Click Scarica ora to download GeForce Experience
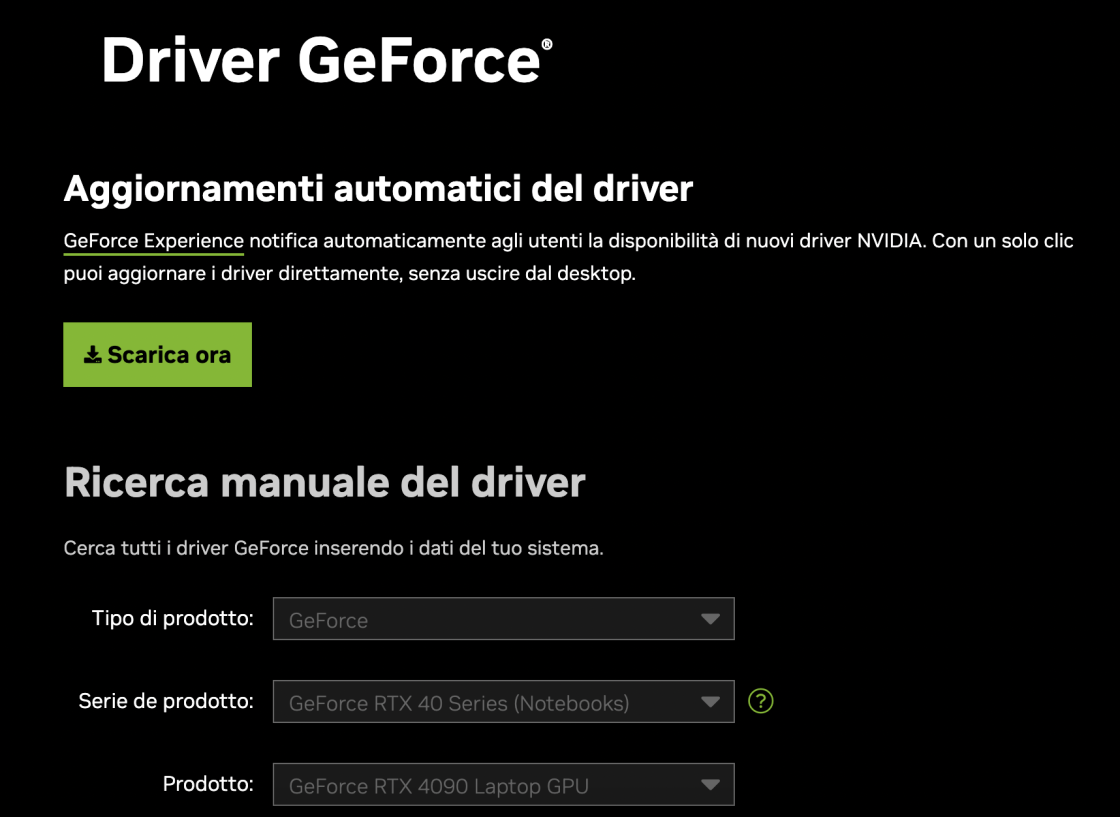This screenshot has height=817, width=1120. pyautogui.click(x=157, y=354)
